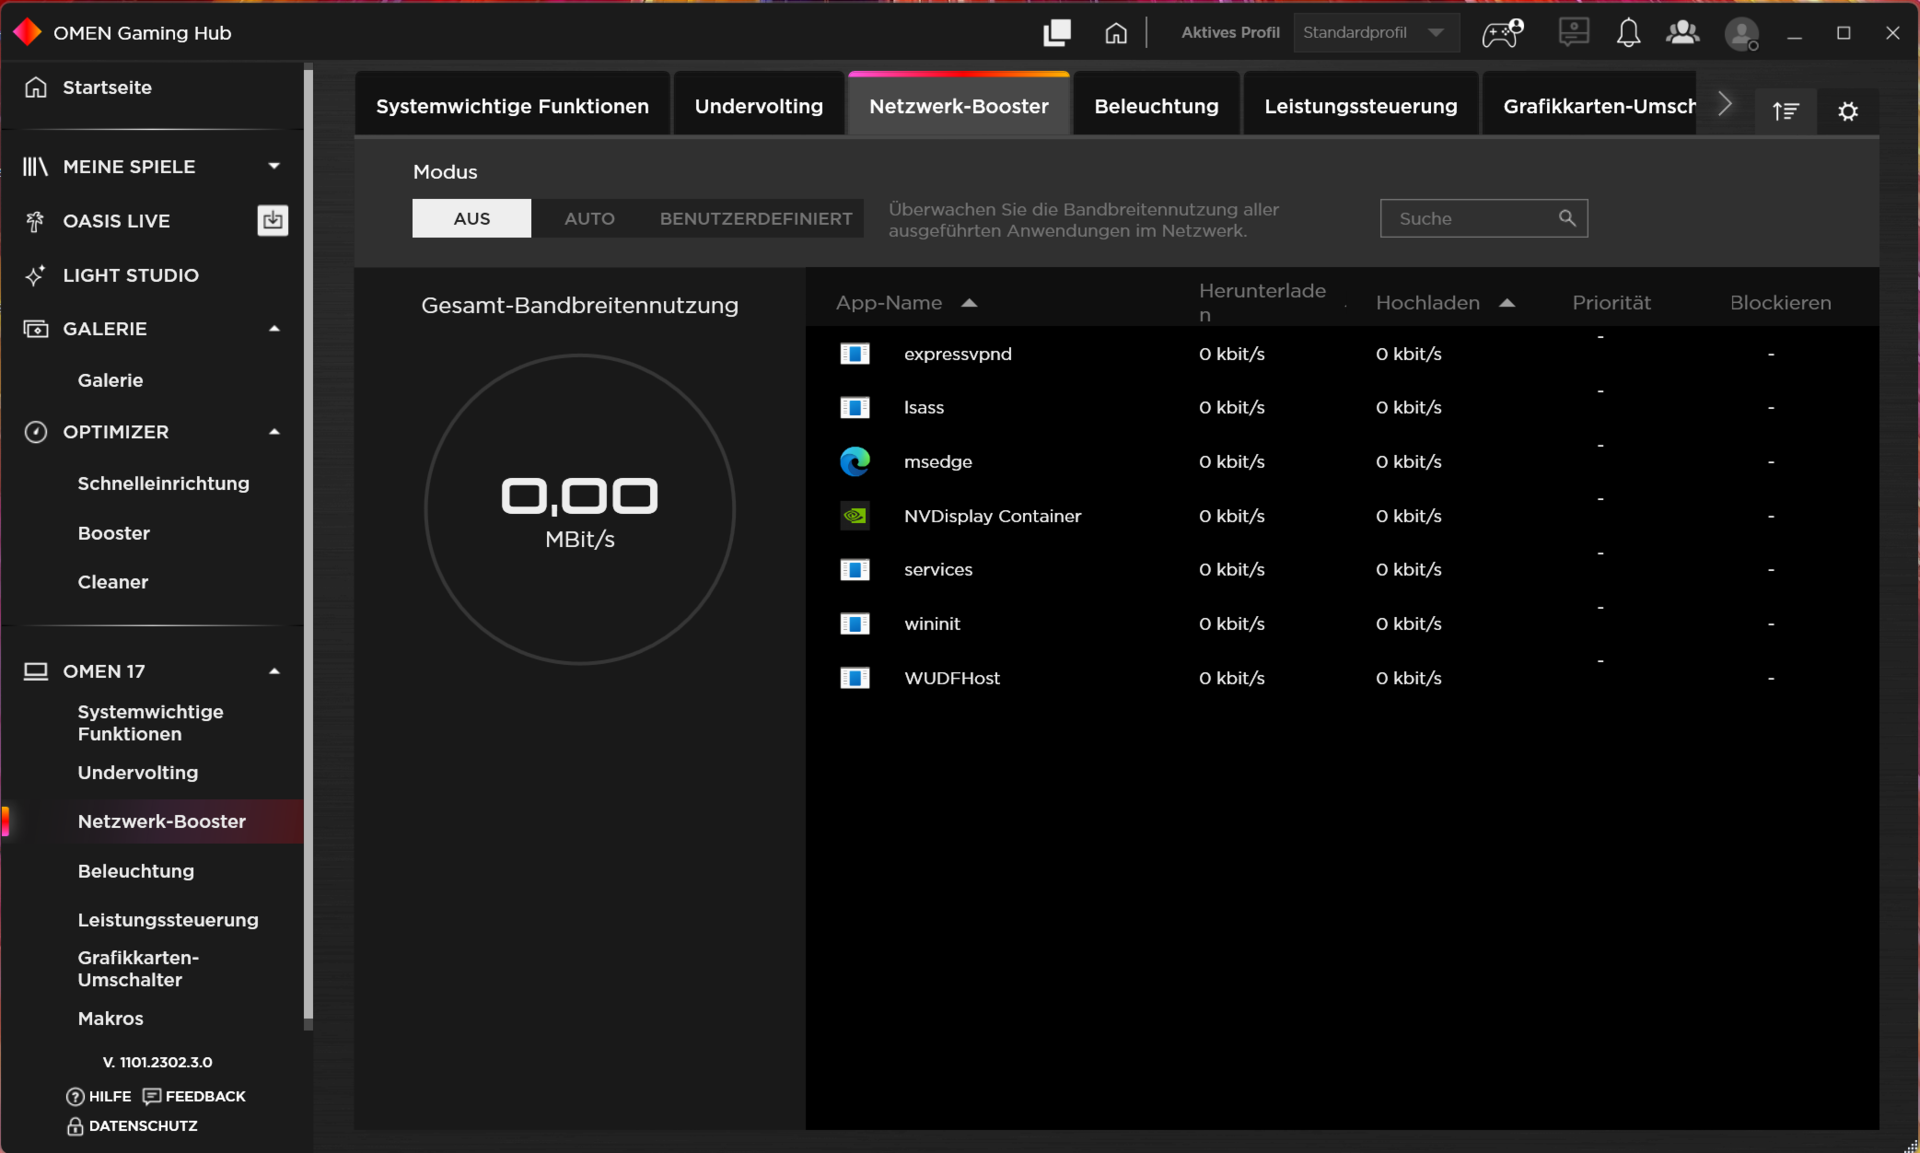Expand the MEINE SPIELE section
1920x1153 pixels.
(x=274, y=166)
